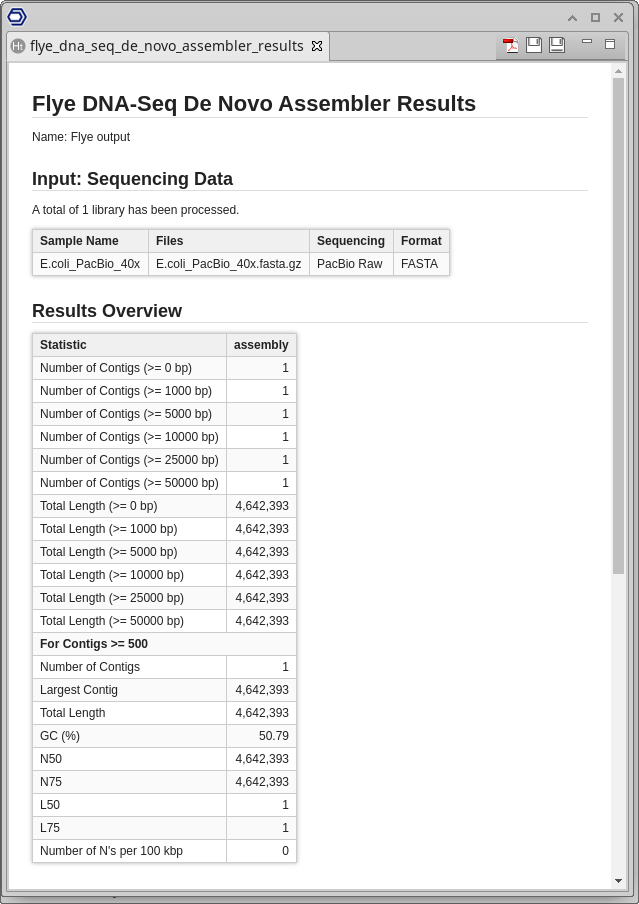Click the scrollbar up arrow
Viewport: 639px width, 904px height.
pyautogui.click(x=618, y=70)
